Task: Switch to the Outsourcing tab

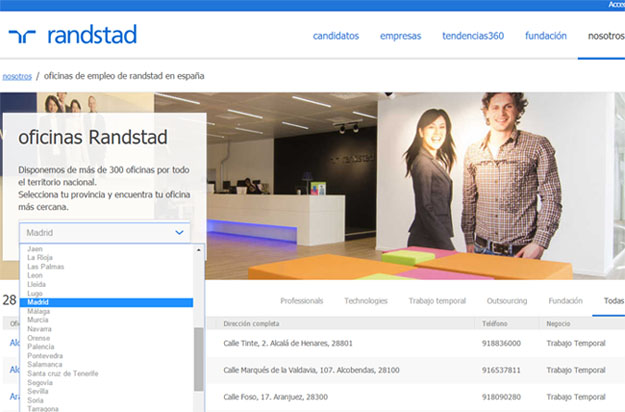Action: click(507, 301)
